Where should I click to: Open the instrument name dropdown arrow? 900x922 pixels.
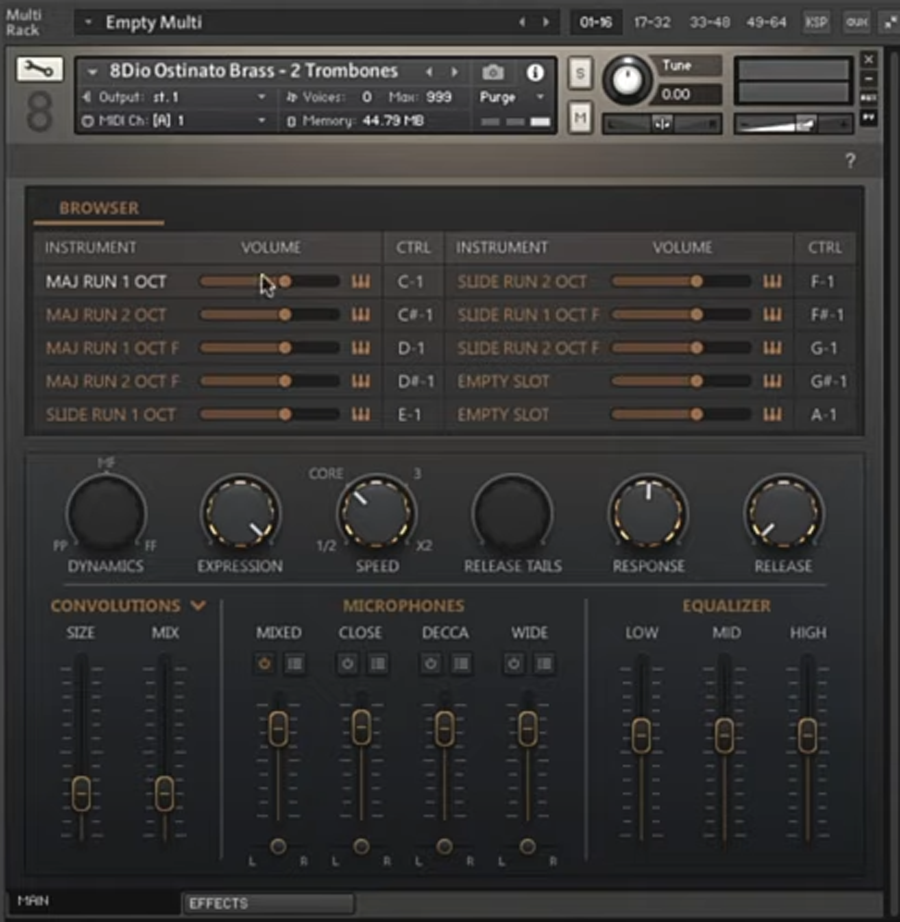coord(92,72)
